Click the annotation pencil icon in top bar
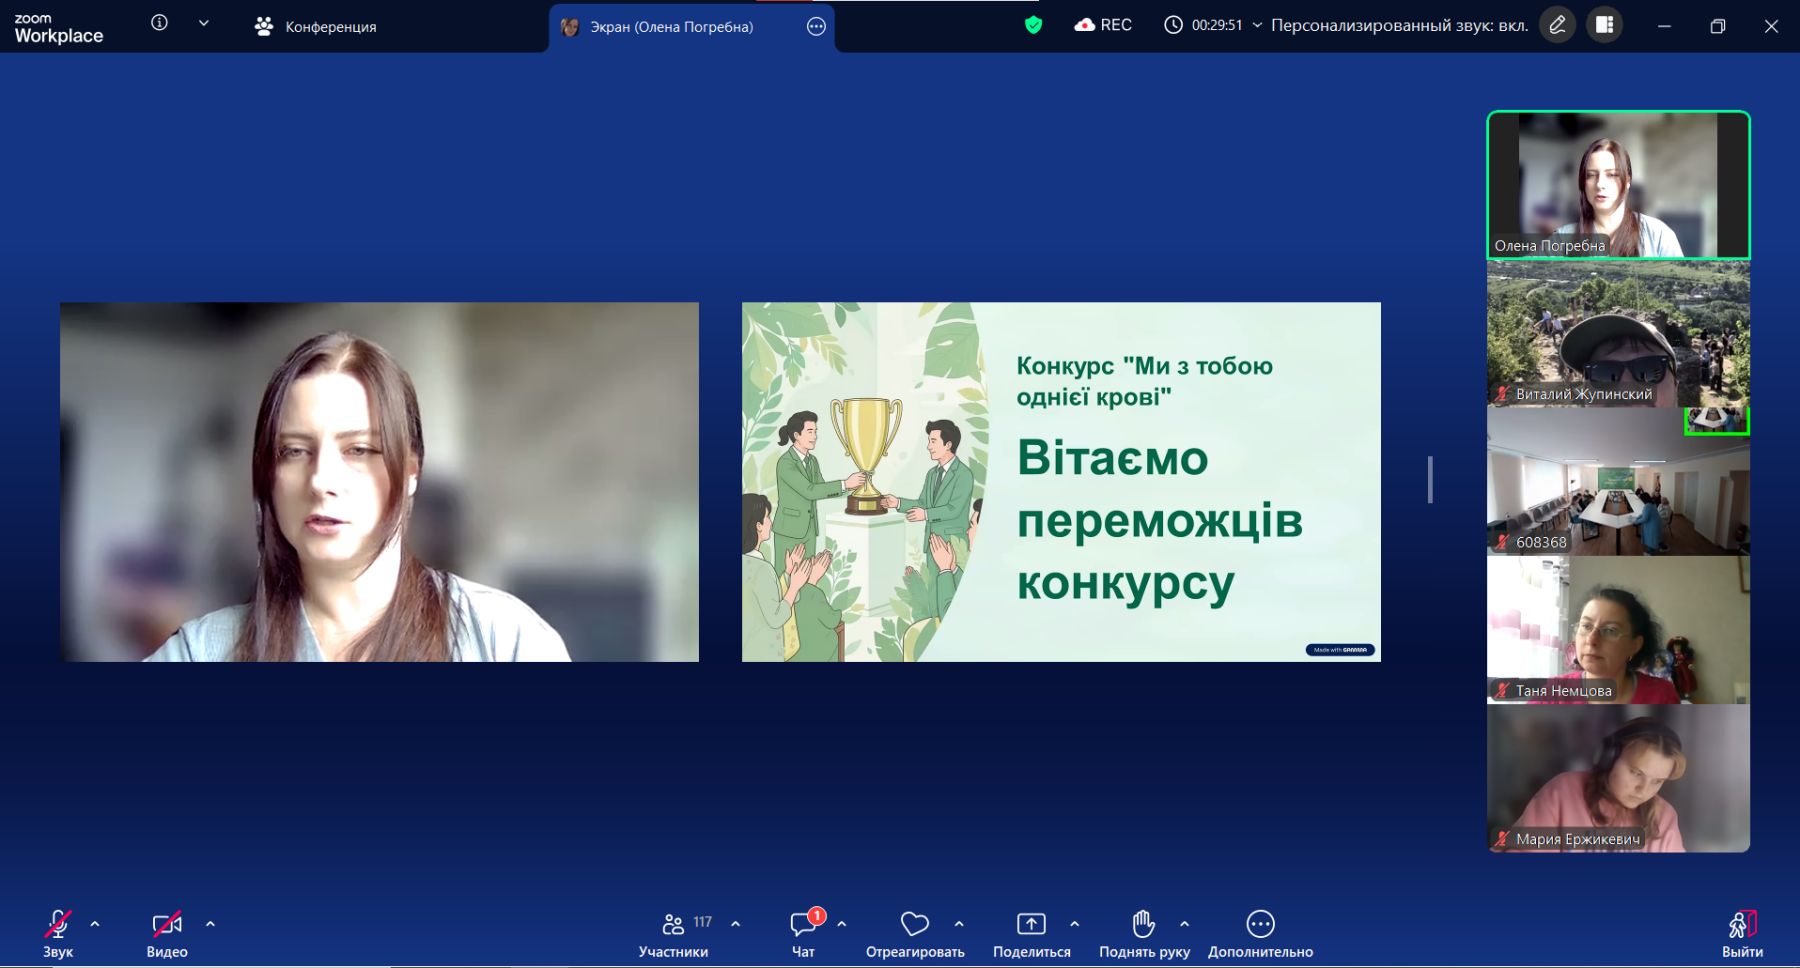1800x968 pixels. (x=1557, y=25)
